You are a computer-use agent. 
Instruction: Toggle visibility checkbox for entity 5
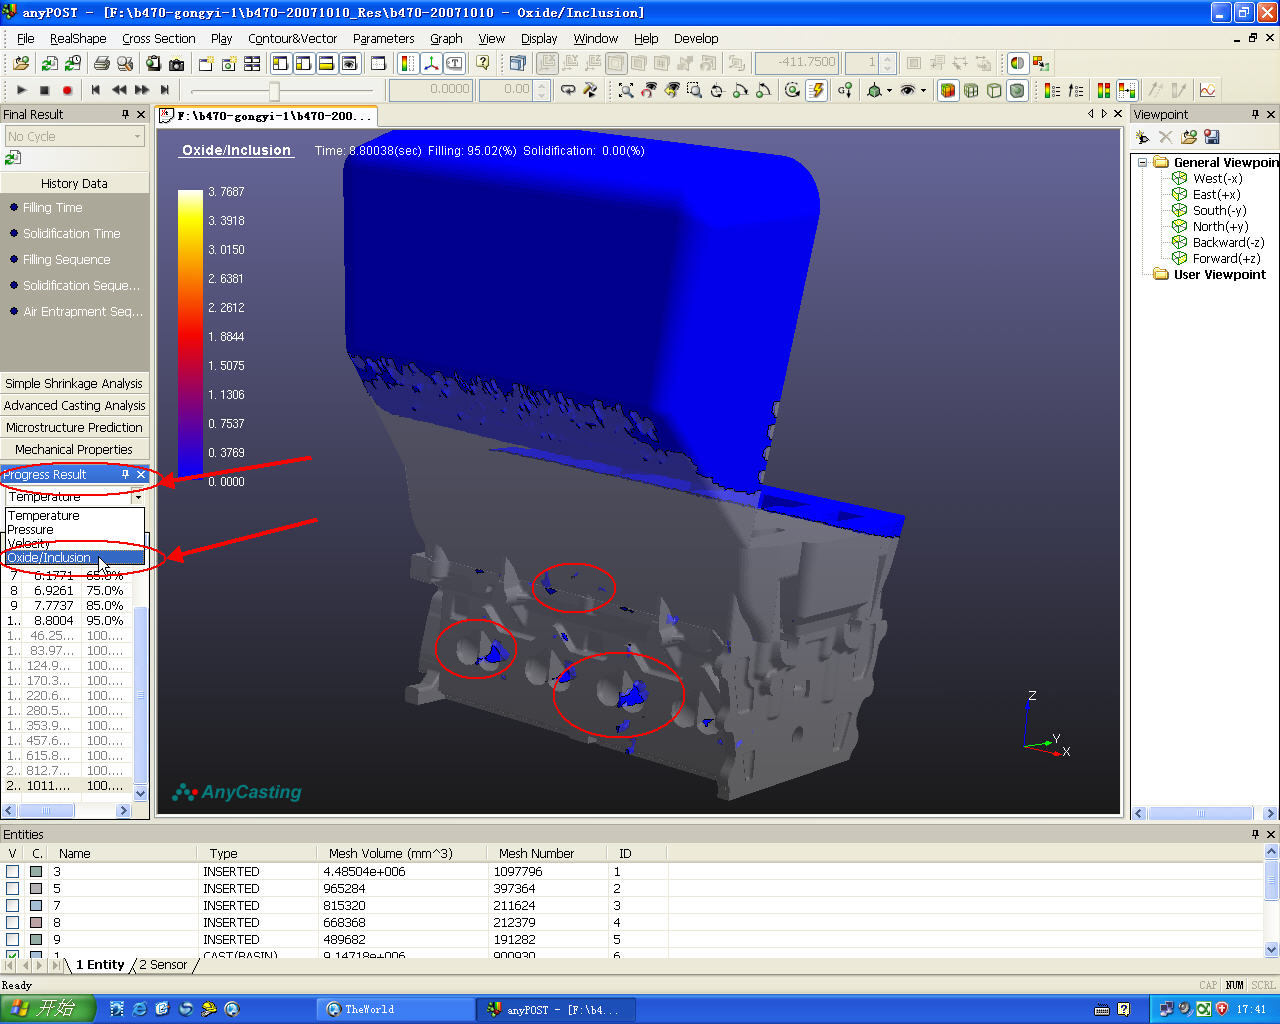(x=13, y=889)
